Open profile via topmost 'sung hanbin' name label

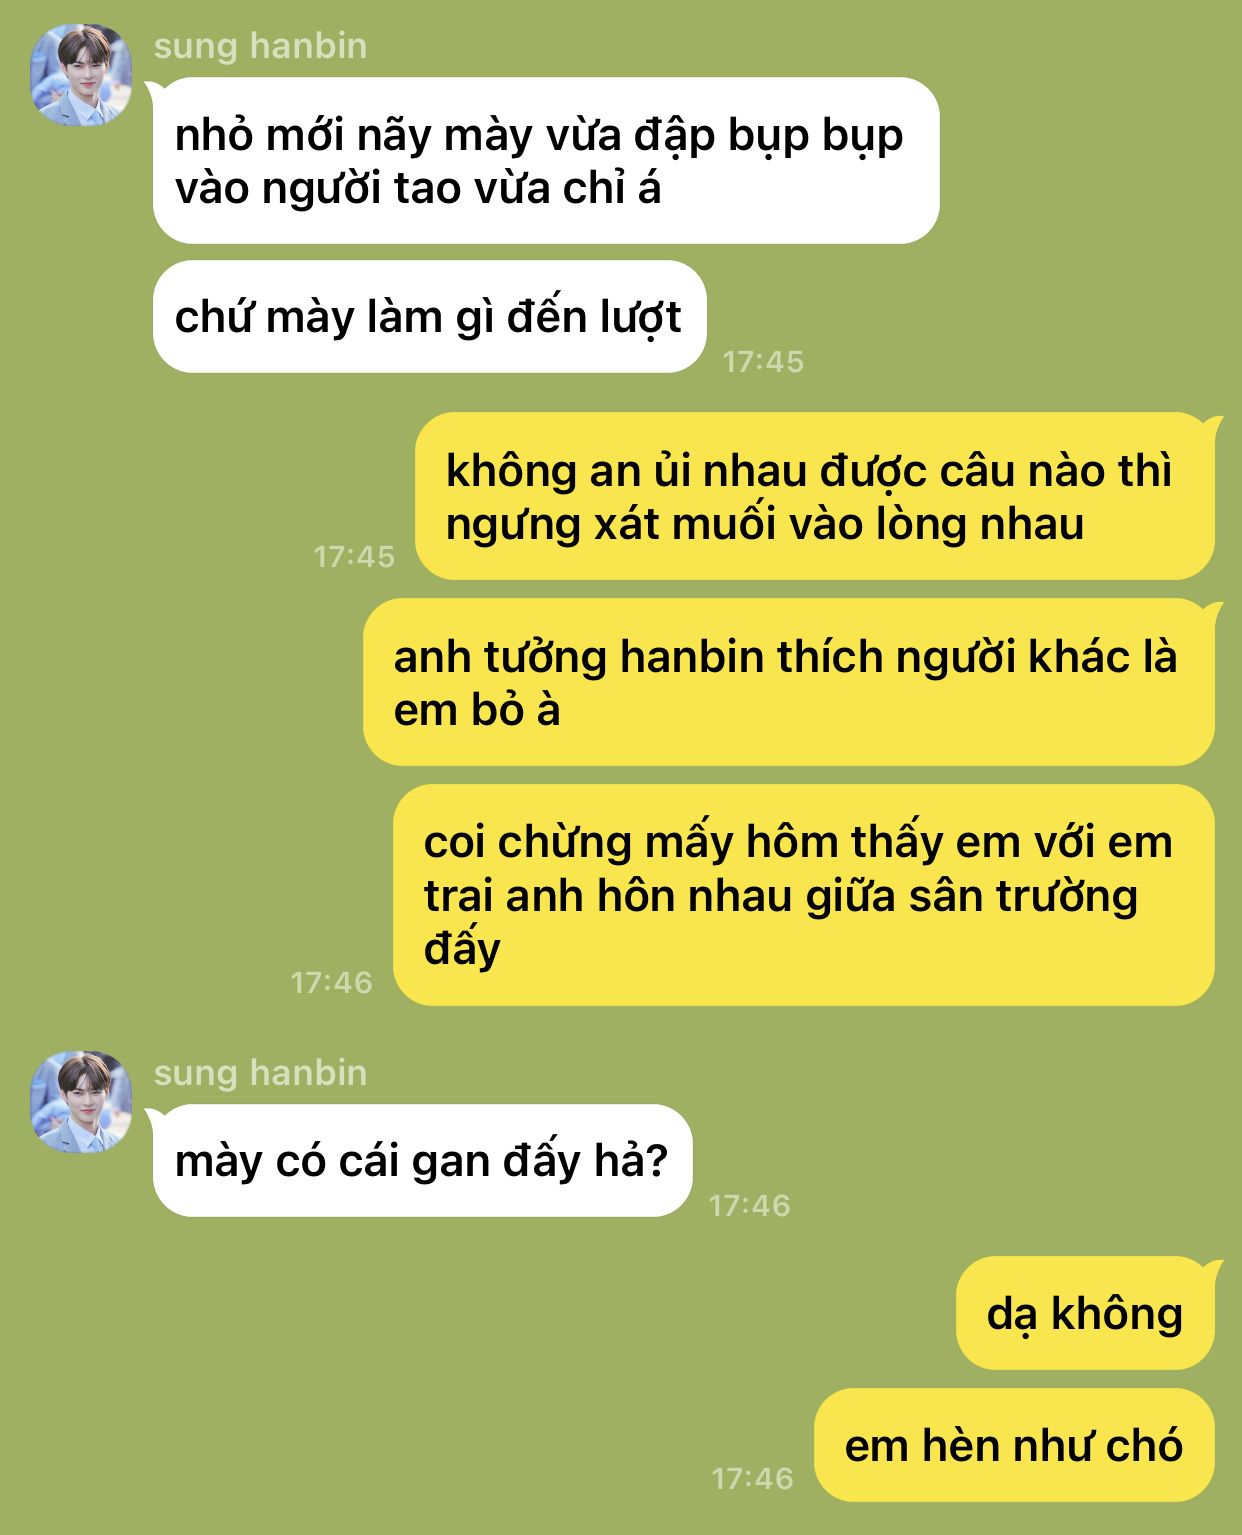coord(260,46)
